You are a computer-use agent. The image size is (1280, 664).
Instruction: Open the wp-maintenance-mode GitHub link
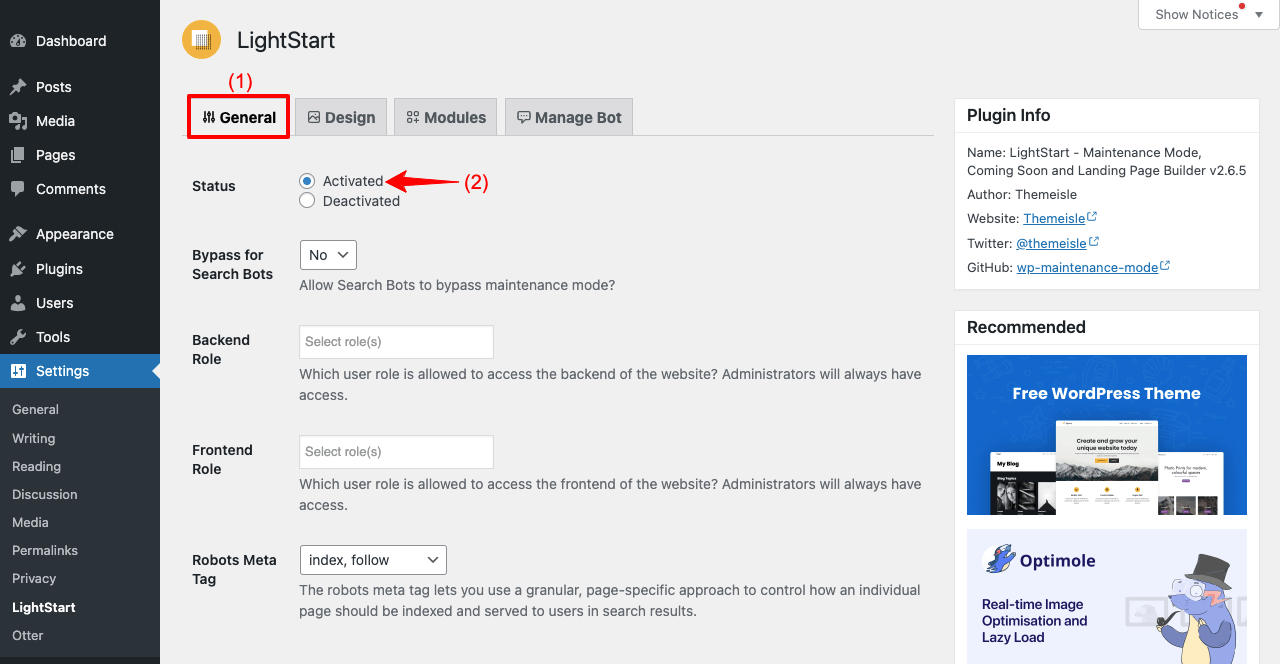tap(1087, 267)
